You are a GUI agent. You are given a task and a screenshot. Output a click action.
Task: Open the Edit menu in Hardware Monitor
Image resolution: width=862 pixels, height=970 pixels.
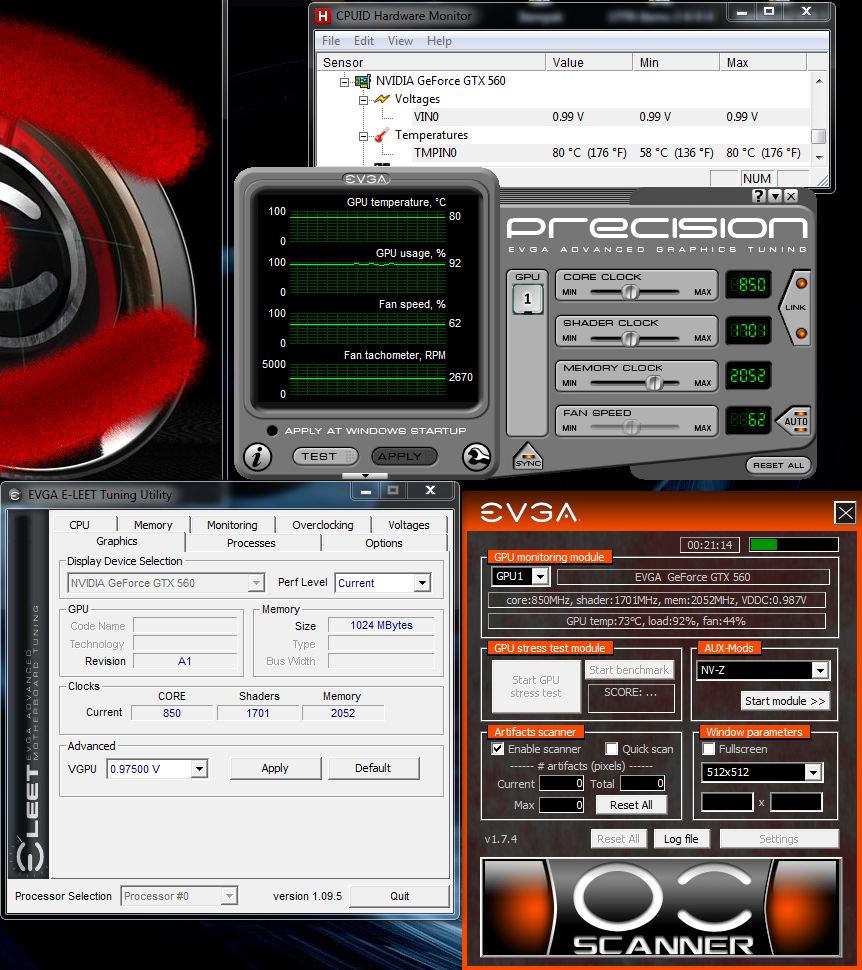tap(364, 41)
